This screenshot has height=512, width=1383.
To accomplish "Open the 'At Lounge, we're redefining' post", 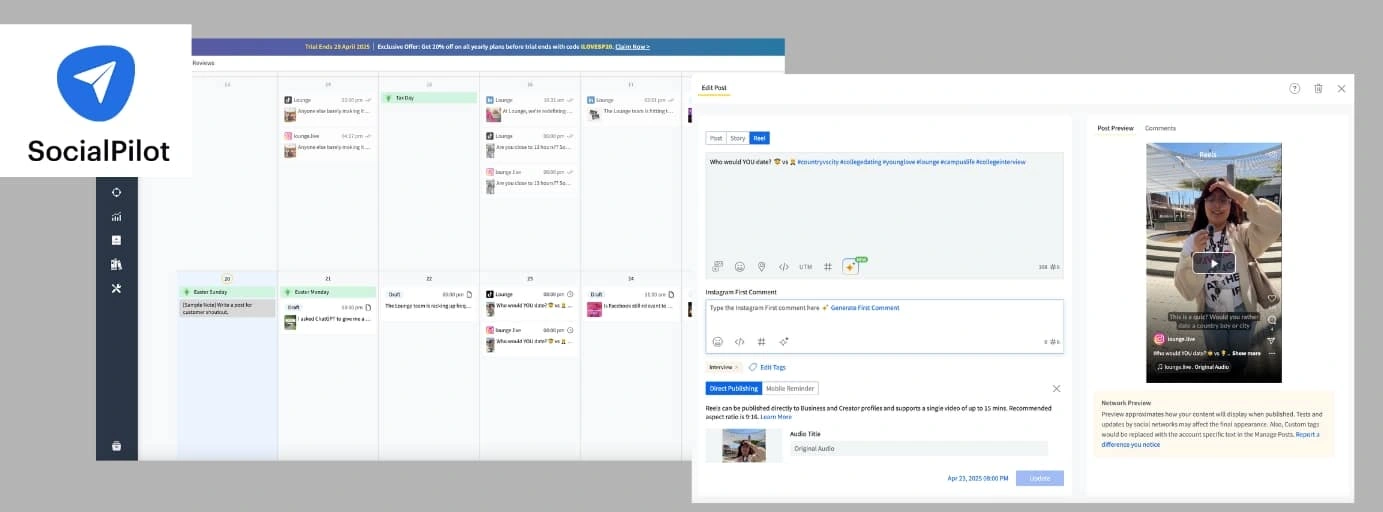I will coord(530,108).
